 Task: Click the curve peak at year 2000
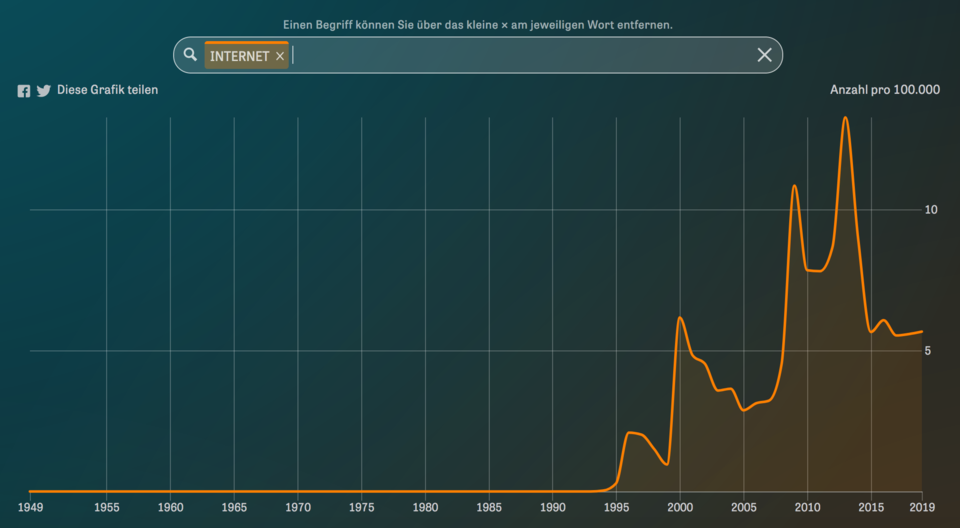pyautogui.click(x=680, y=318)
